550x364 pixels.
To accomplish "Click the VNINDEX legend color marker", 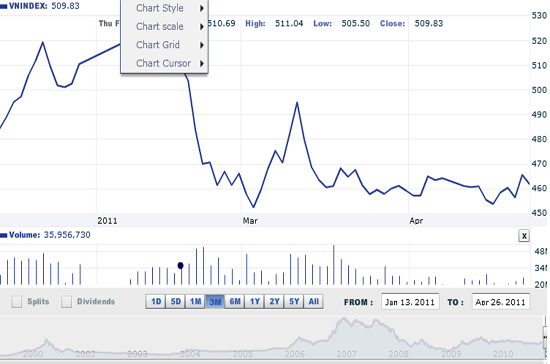I will click(4, 6).
